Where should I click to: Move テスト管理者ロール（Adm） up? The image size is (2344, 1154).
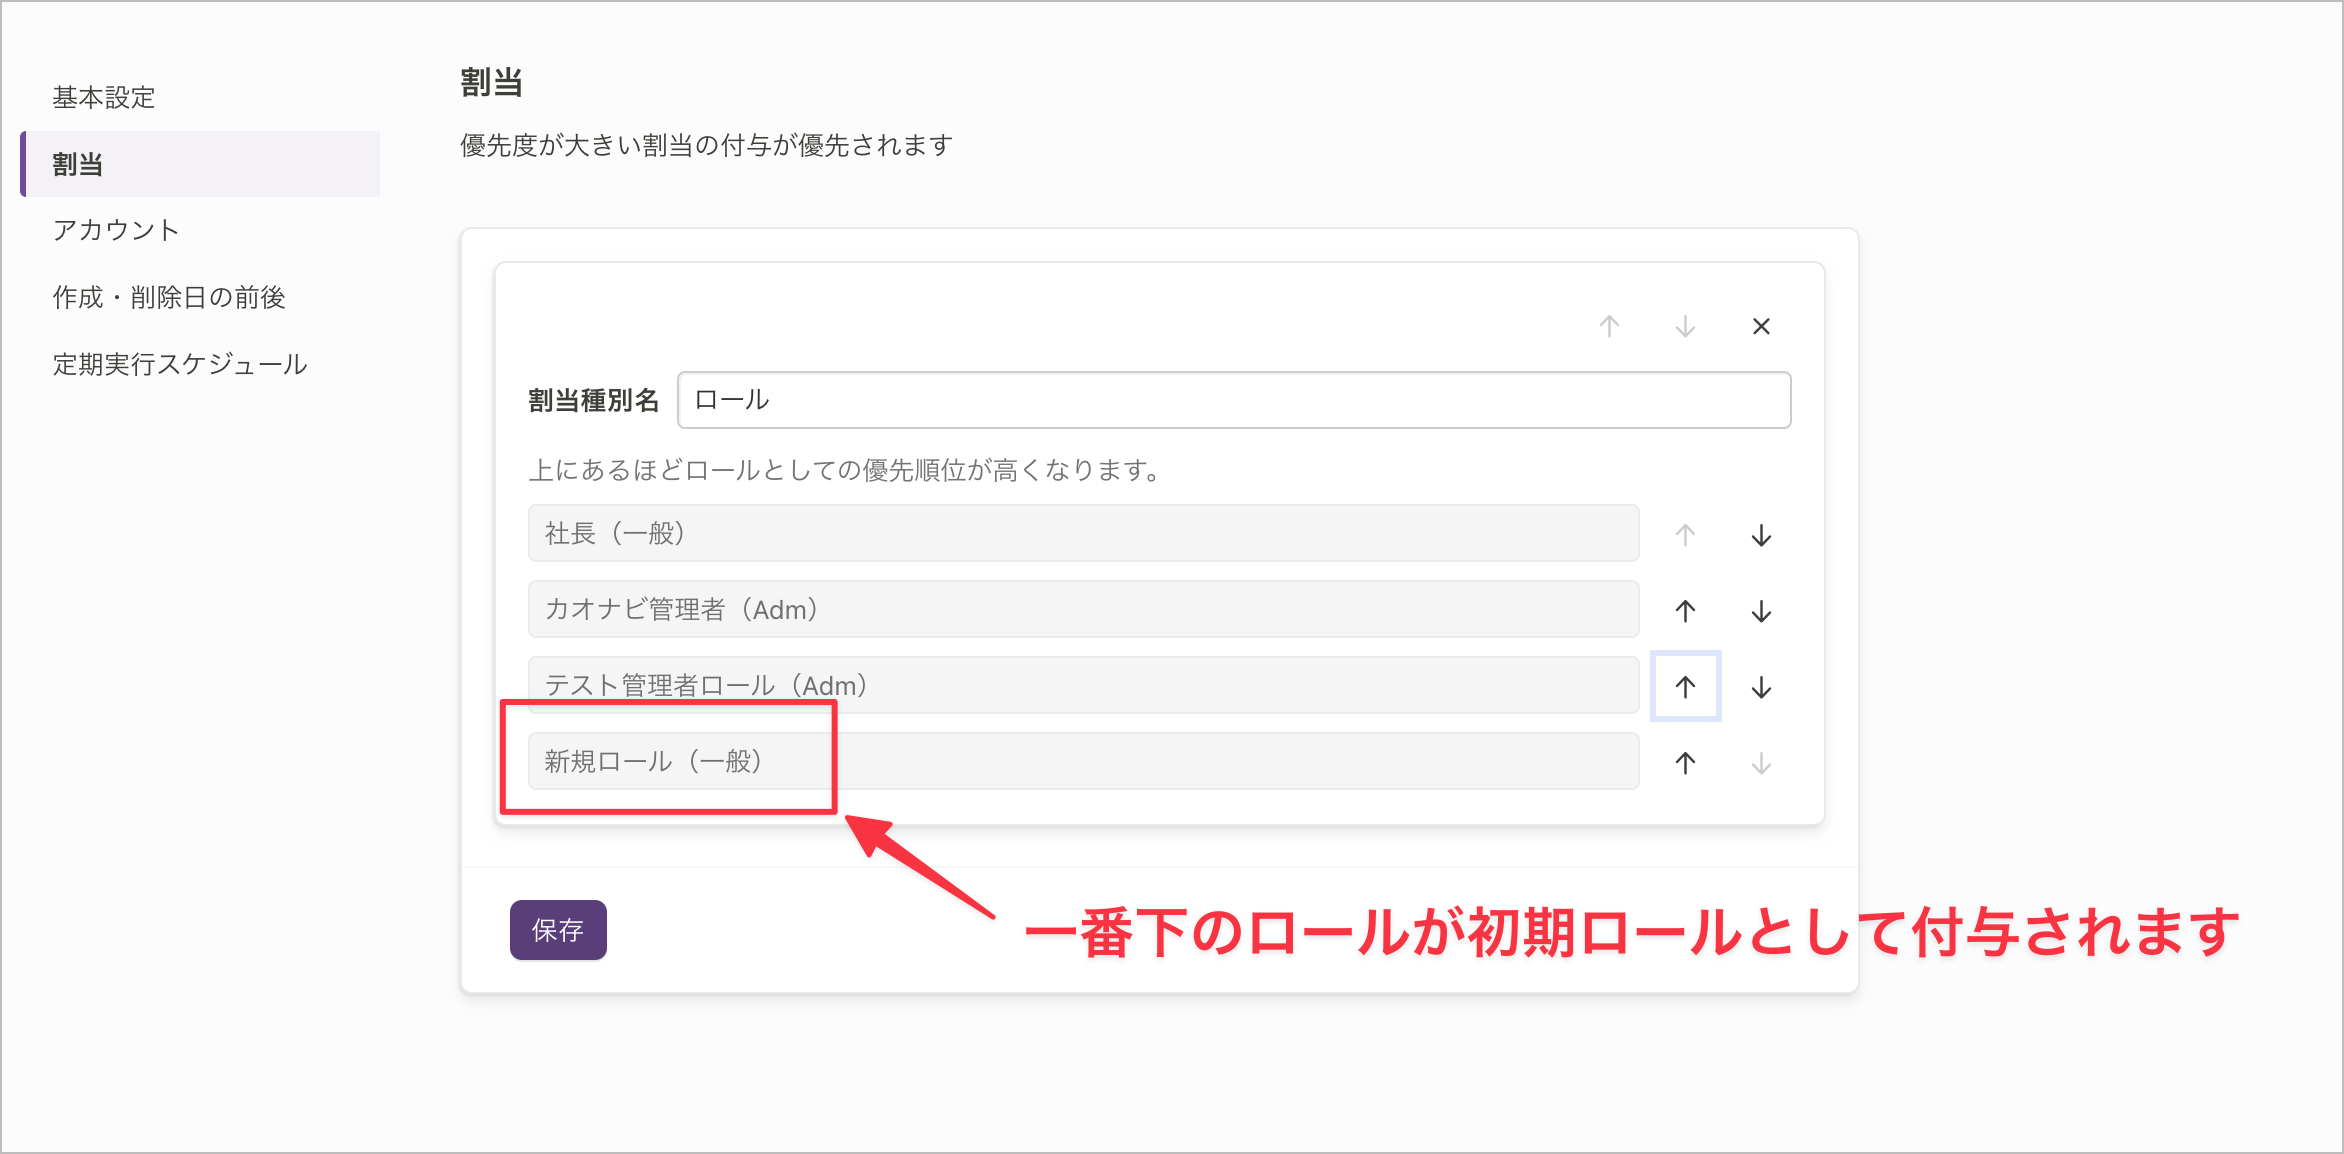point(1685,687)
